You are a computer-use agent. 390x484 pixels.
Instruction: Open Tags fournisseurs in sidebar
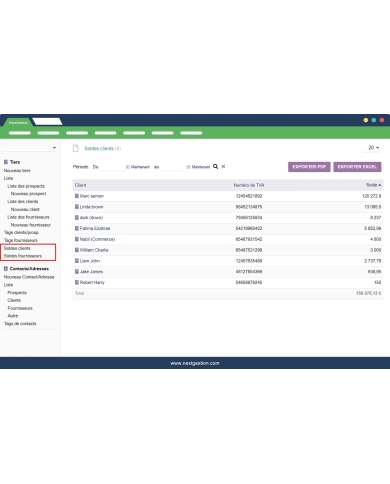21,240
